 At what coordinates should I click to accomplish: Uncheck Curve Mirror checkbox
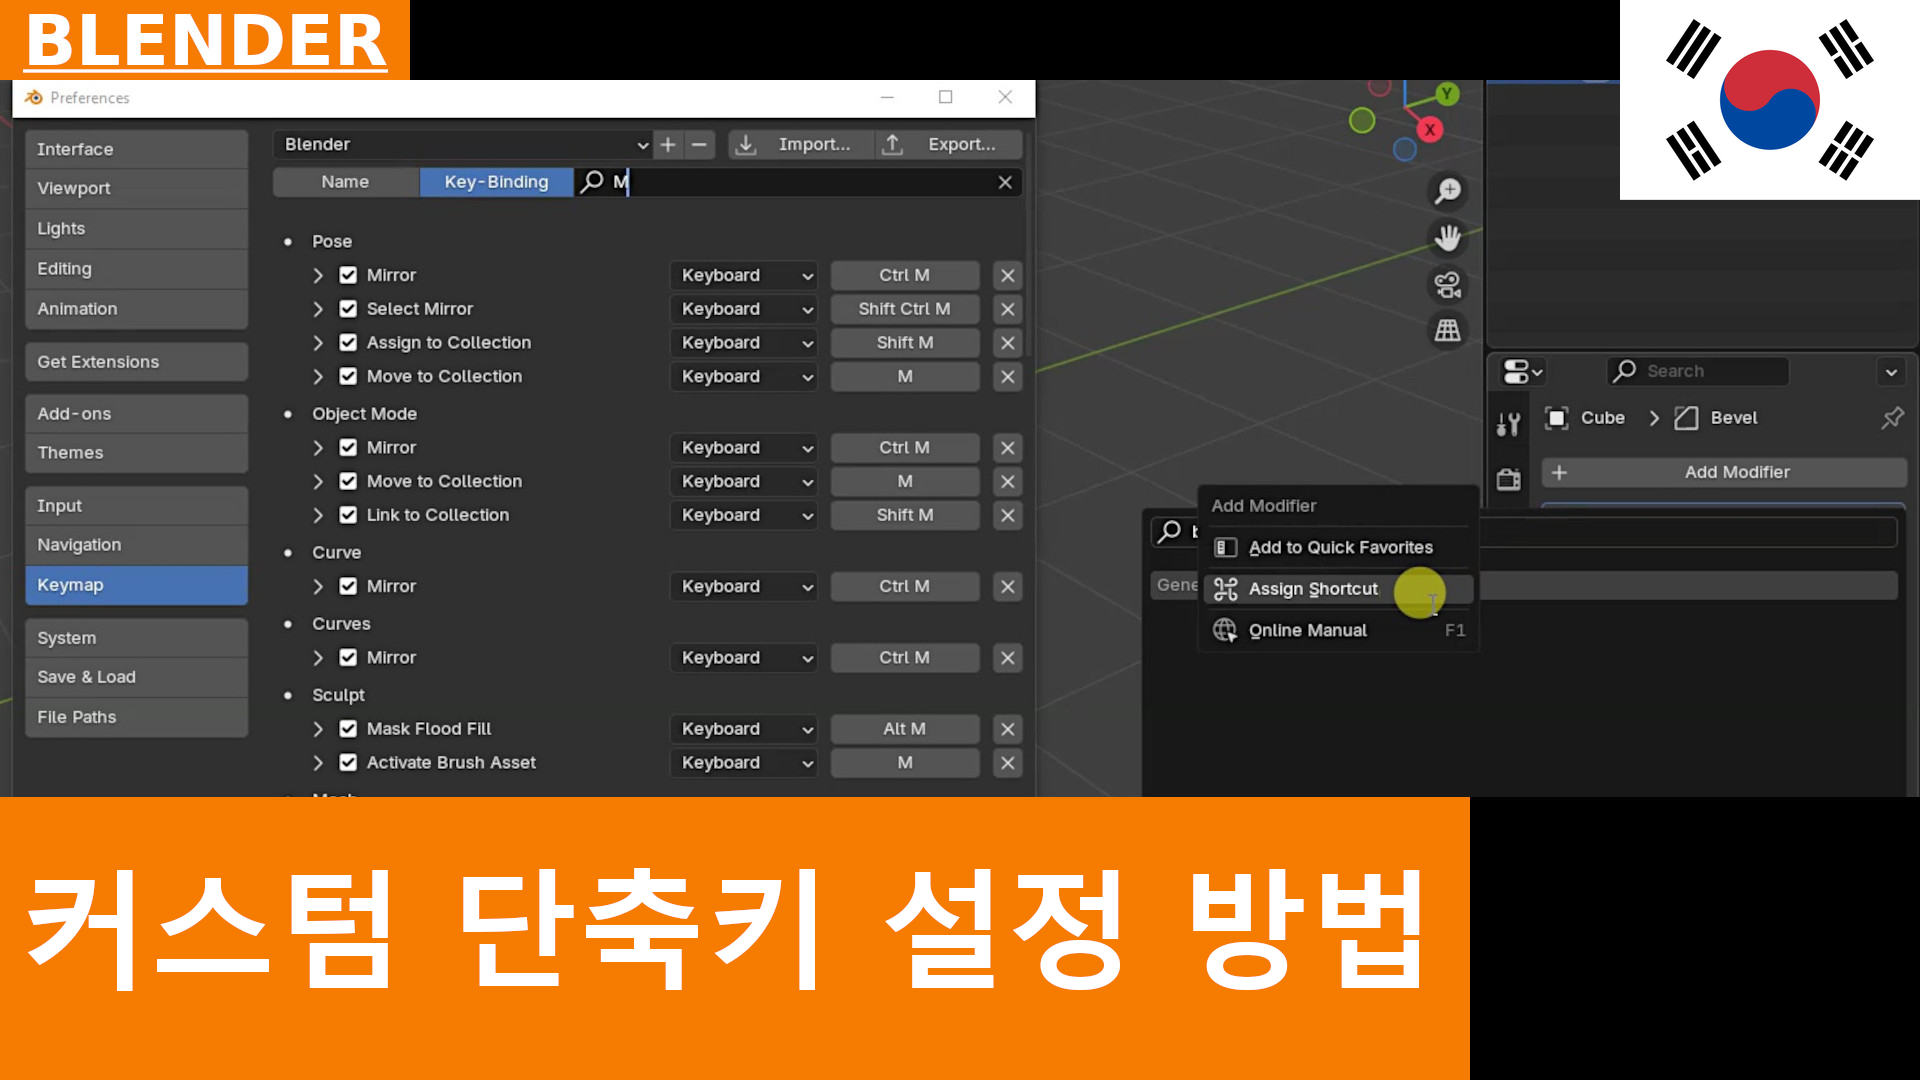348,587
